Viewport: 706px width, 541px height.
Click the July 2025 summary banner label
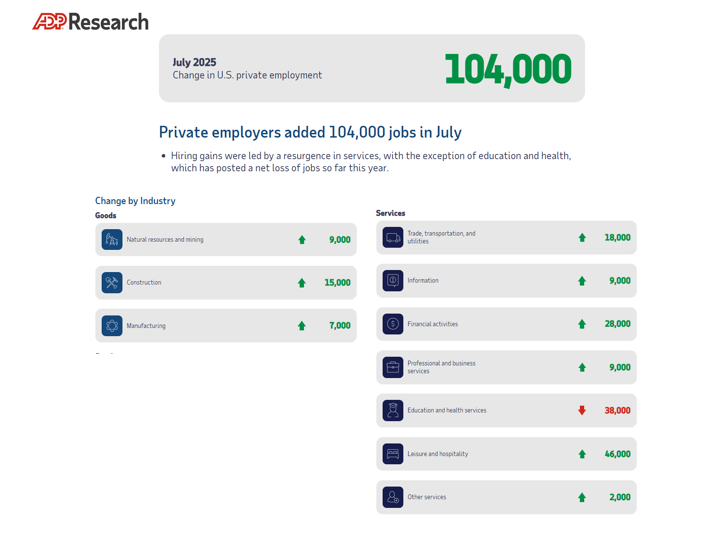coord(194,62)
